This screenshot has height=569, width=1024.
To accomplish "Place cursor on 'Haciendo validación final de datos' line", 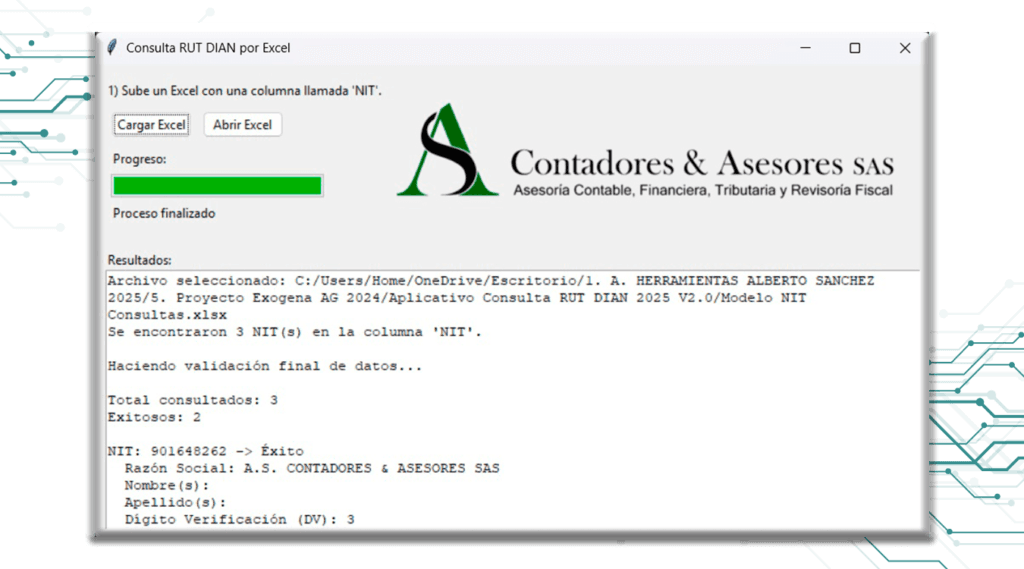I will point(264,366).
